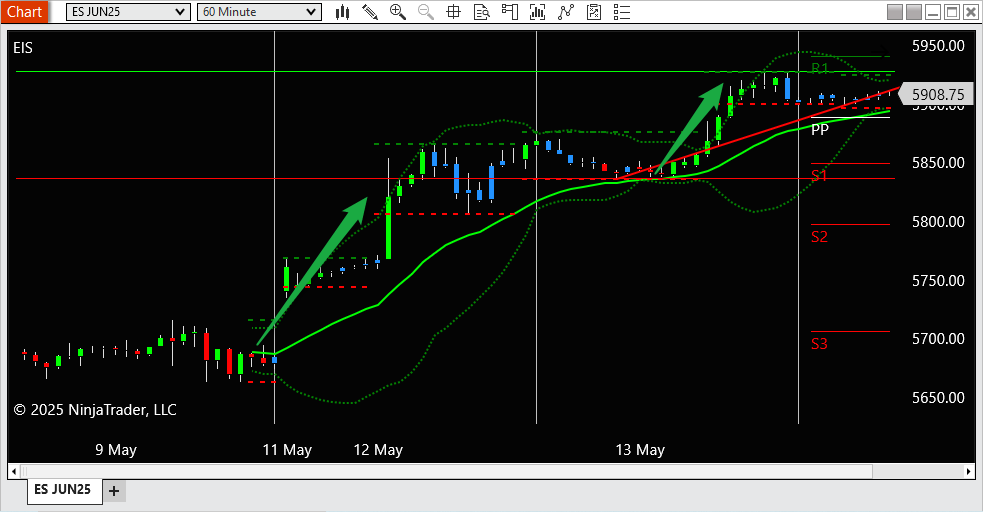Click the S3 support label
The width and height of the screenshot is (983, 512).
(819, 343)
